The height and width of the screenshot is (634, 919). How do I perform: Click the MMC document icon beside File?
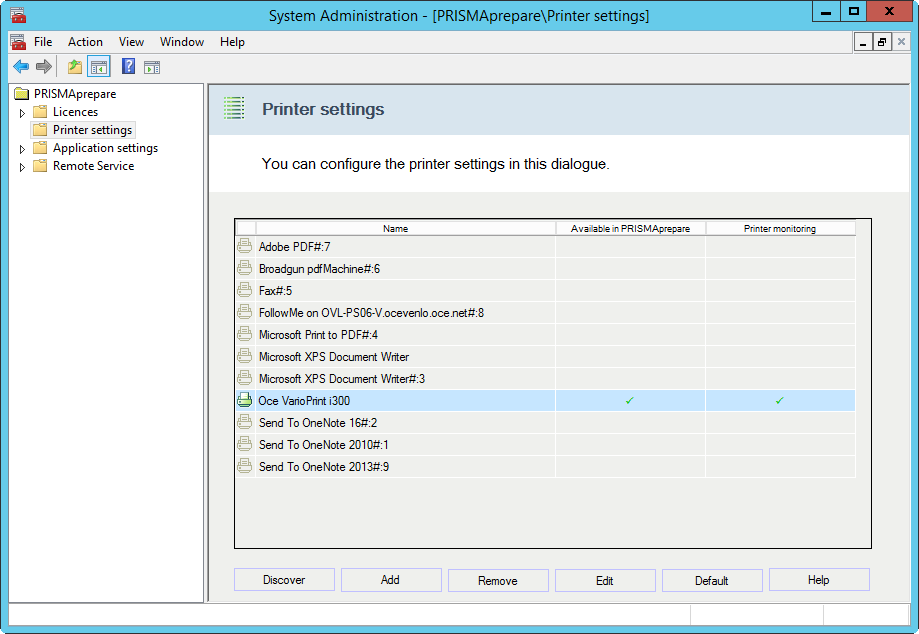tap(18, 42)
